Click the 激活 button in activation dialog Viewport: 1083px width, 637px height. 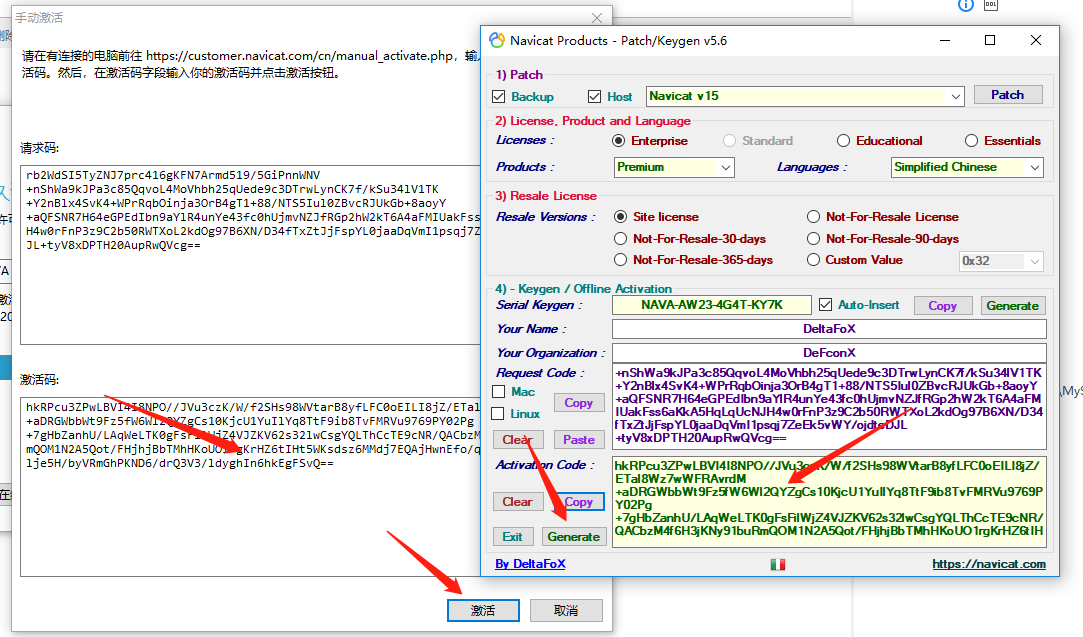483,611
